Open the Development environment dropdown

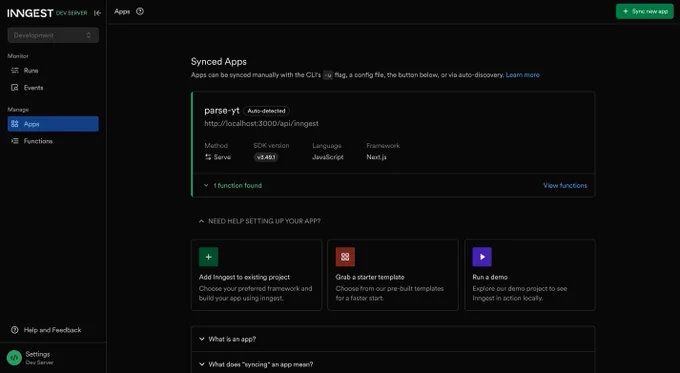tap(53, 35)
